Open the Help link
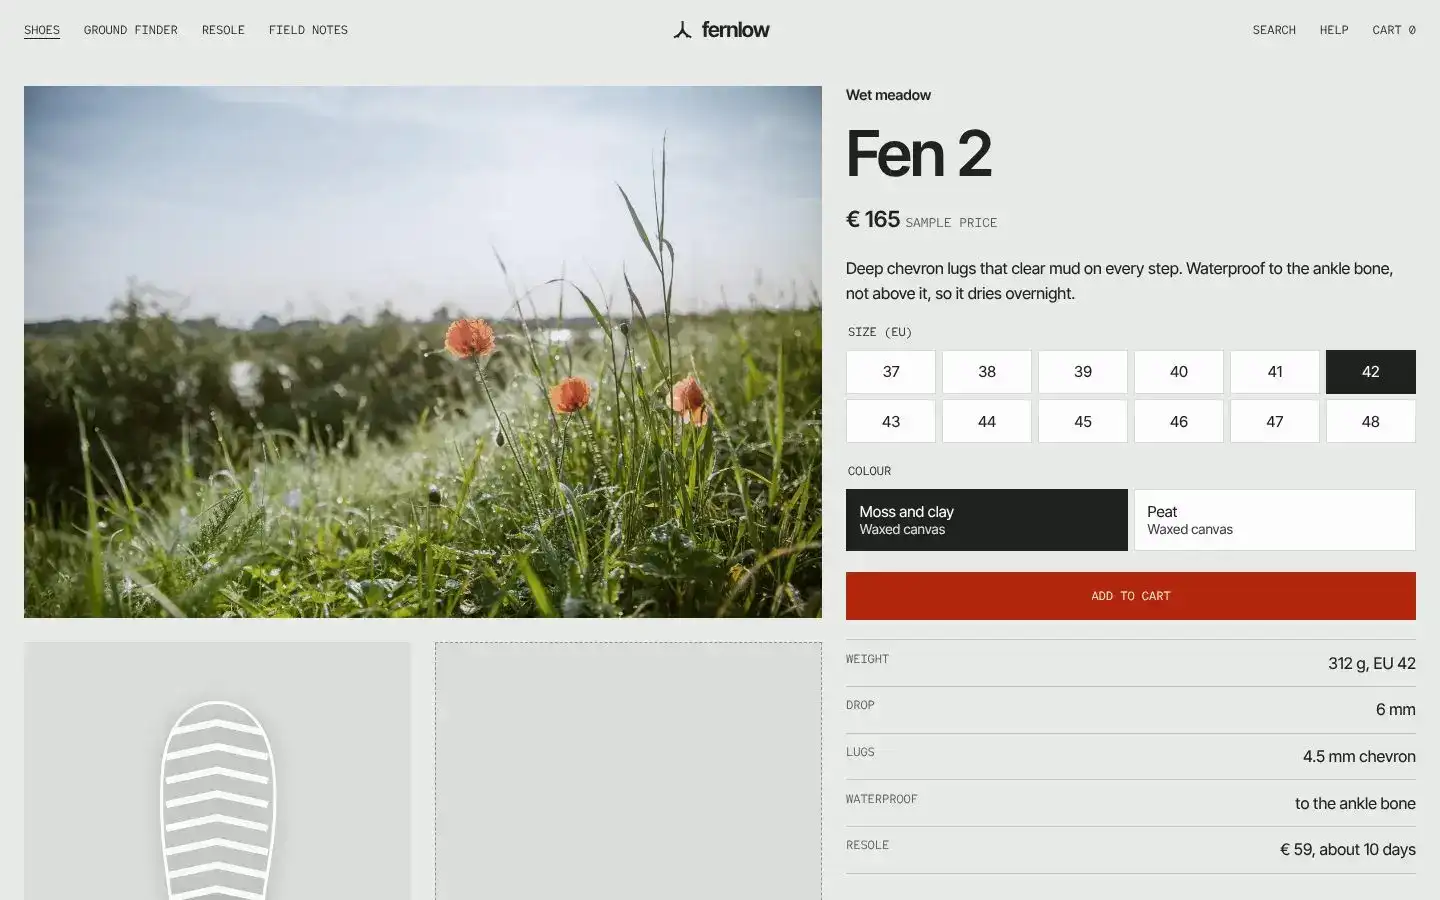Image resolution: width=1440 pixels, height=900 pixels. tap(1334, 30)
